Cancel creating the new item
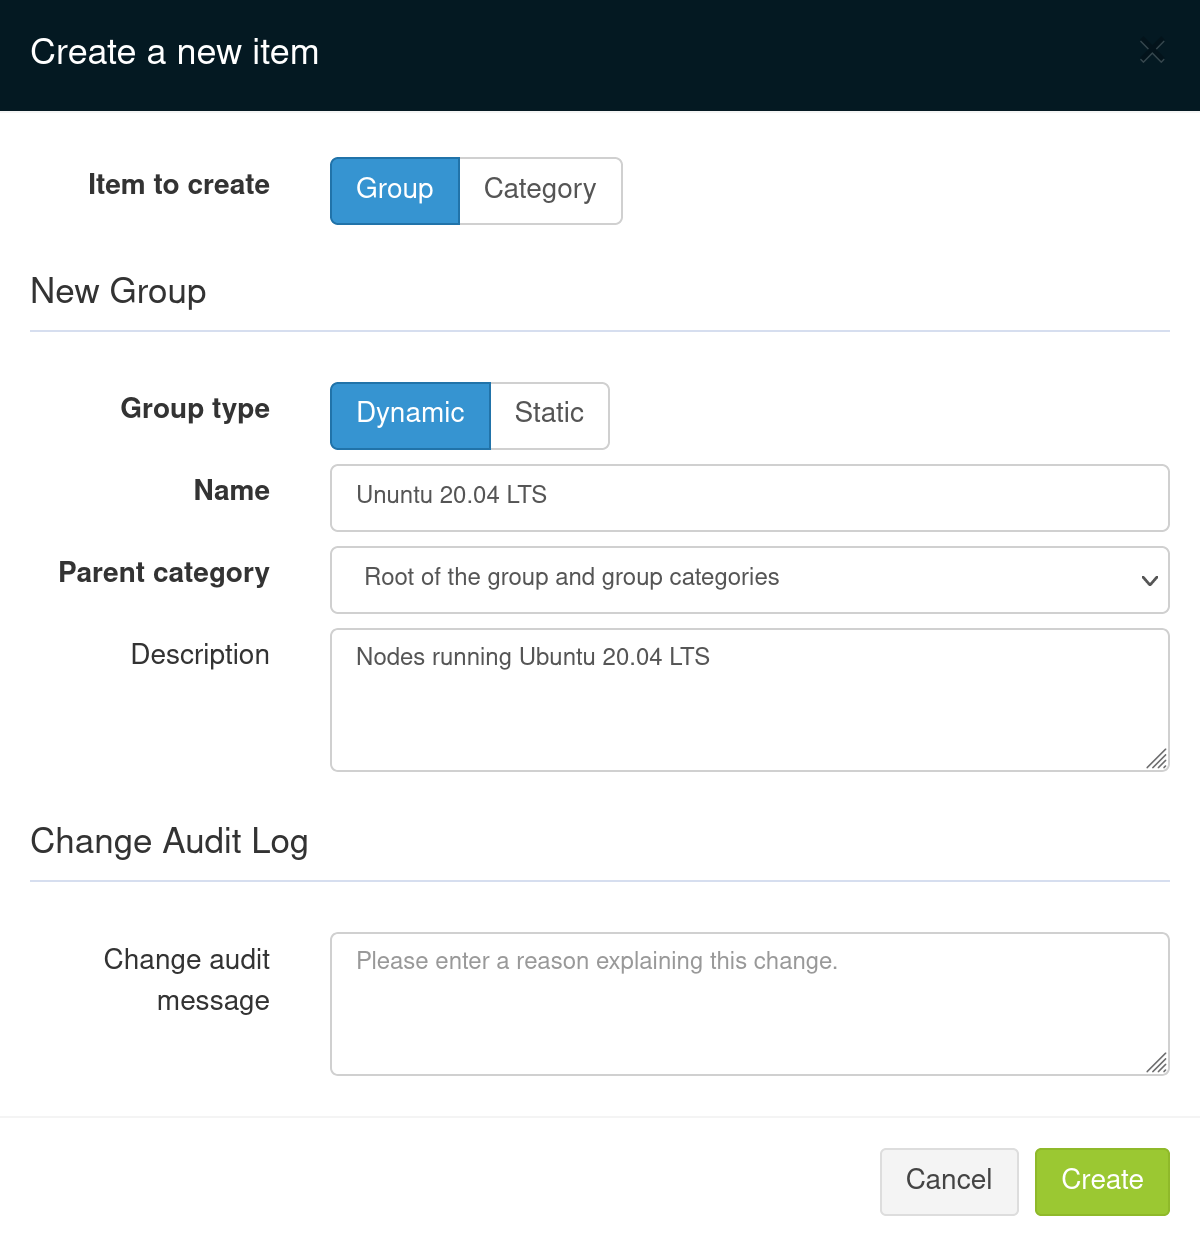Screen dimensions: 1200x1241 pos(948,1181)
